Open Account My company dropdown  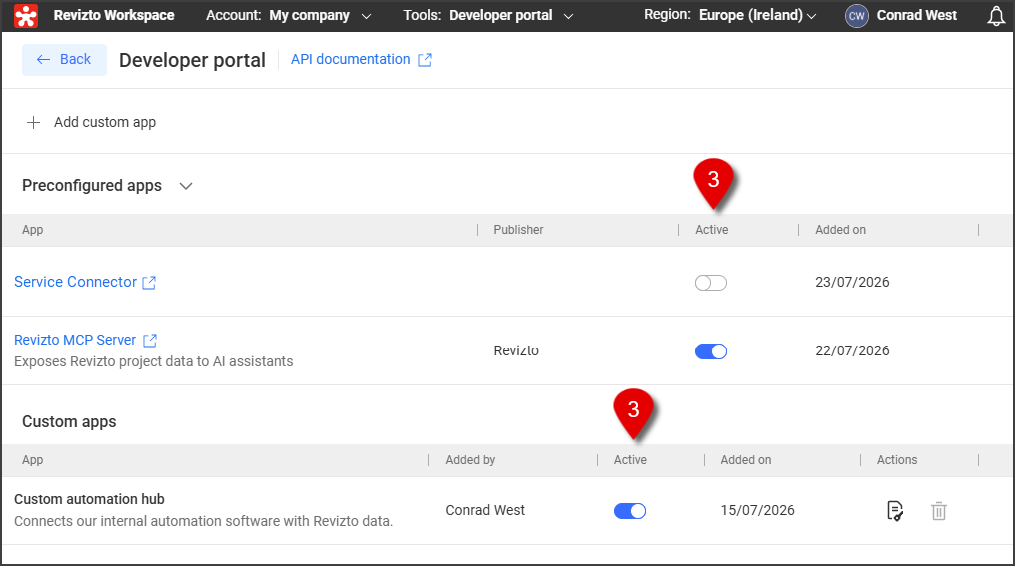[289, 16]
